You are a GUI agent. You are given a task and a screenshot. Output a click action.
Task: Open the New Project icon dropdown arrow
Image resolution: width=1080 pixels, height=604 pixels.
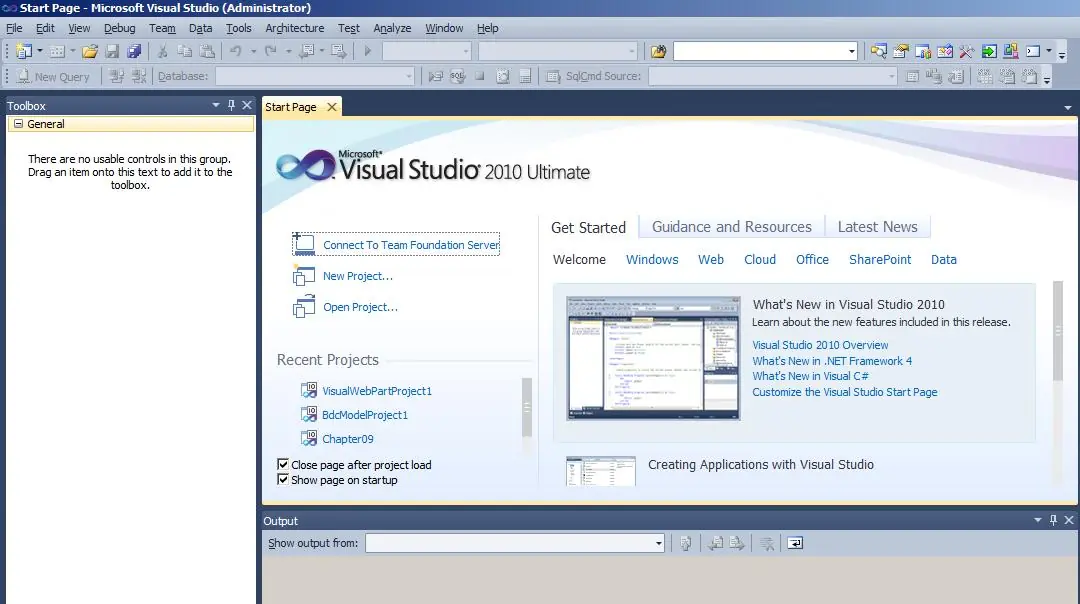coord(39,51)
